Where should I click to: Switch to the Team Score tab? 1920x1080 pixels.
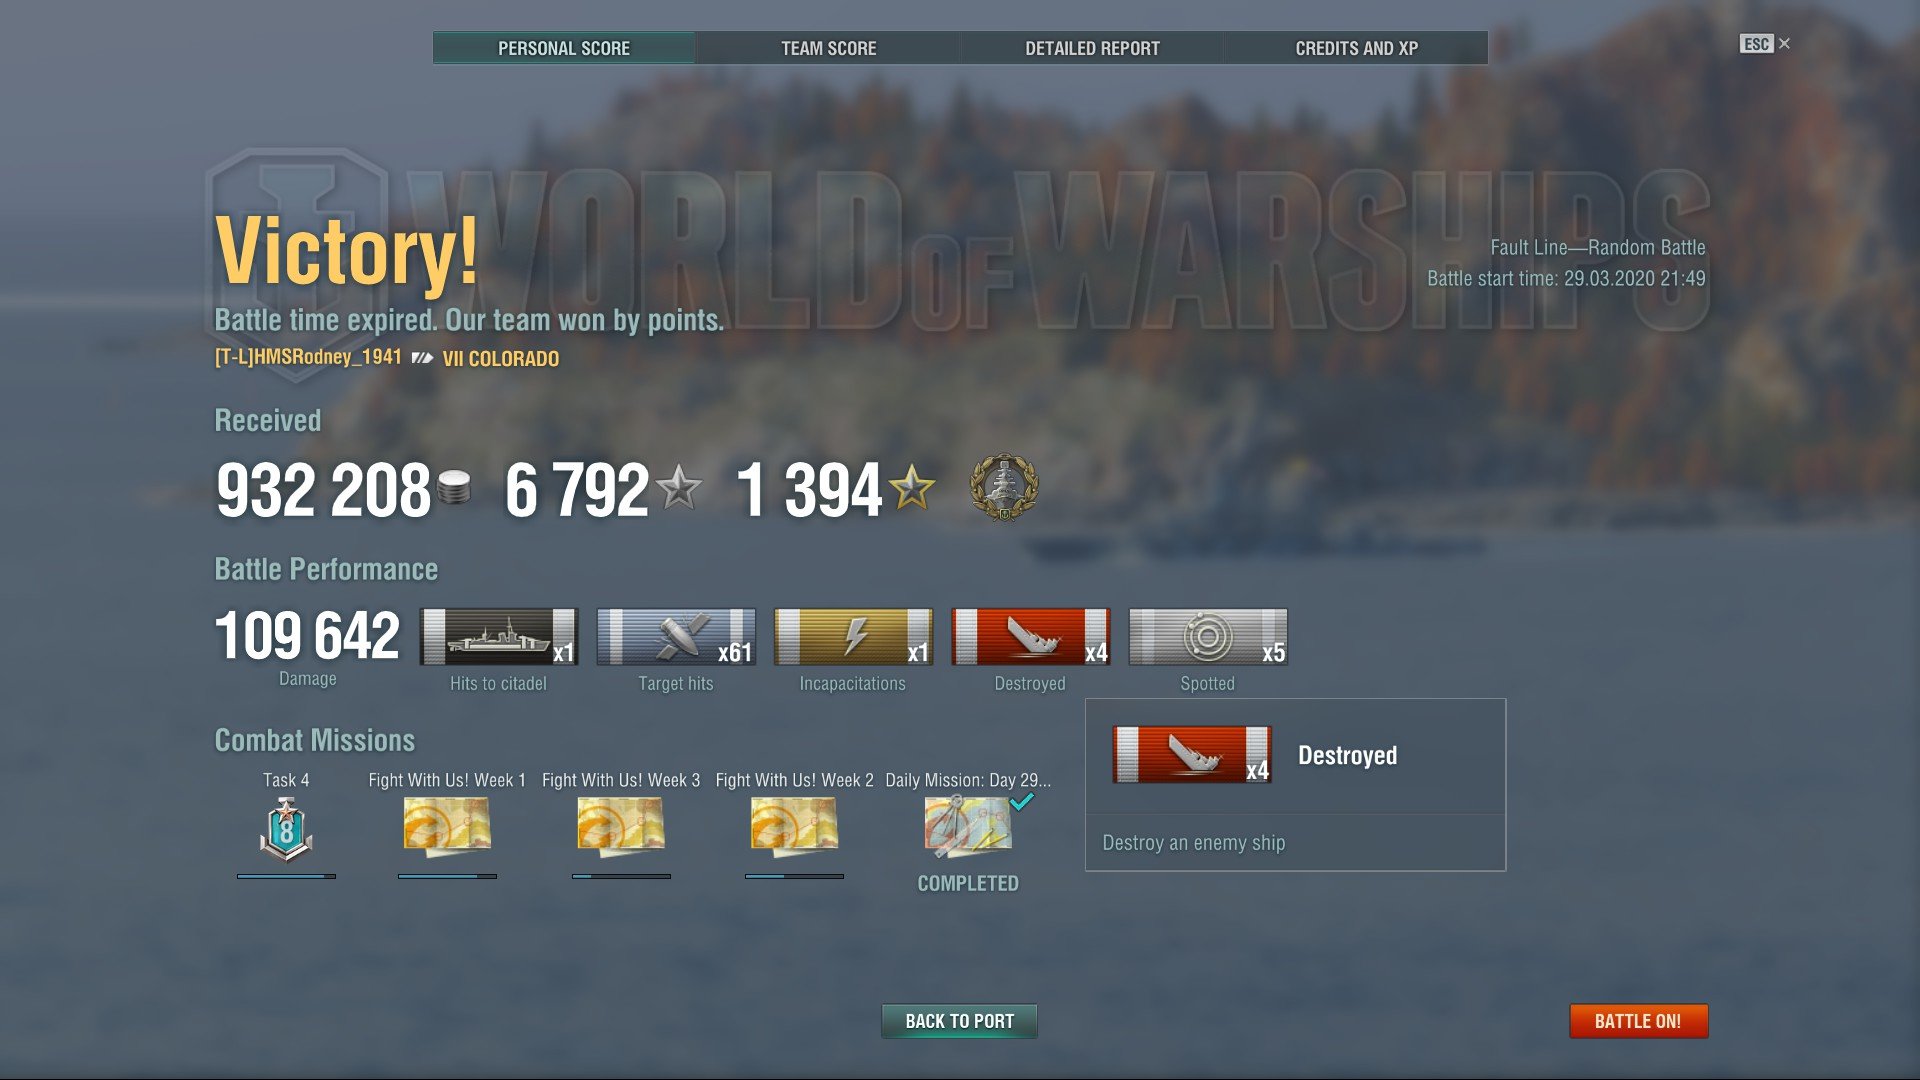click(828, 48)
